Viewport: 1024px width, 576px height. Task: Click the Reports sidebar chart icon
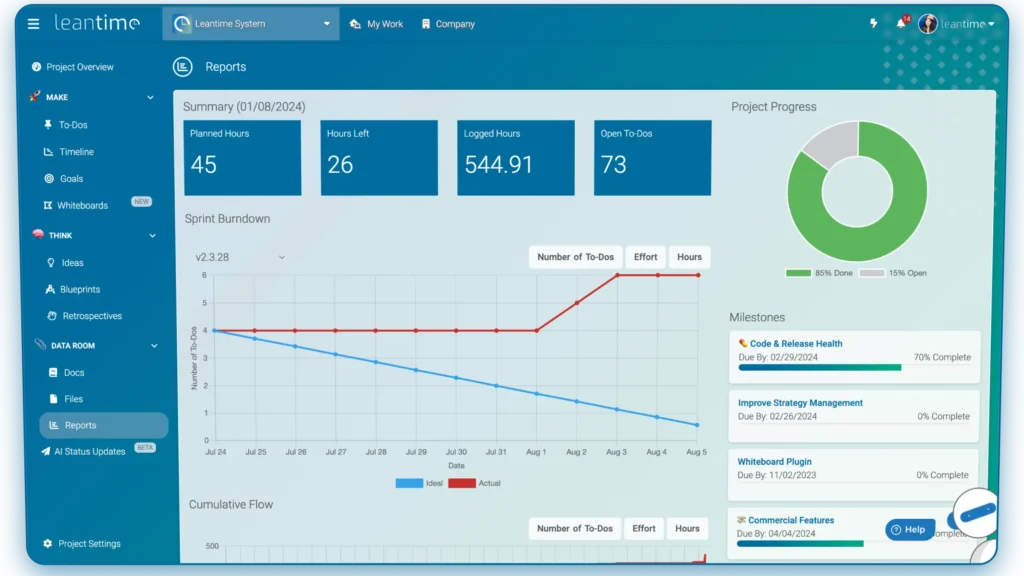[54, 425]
